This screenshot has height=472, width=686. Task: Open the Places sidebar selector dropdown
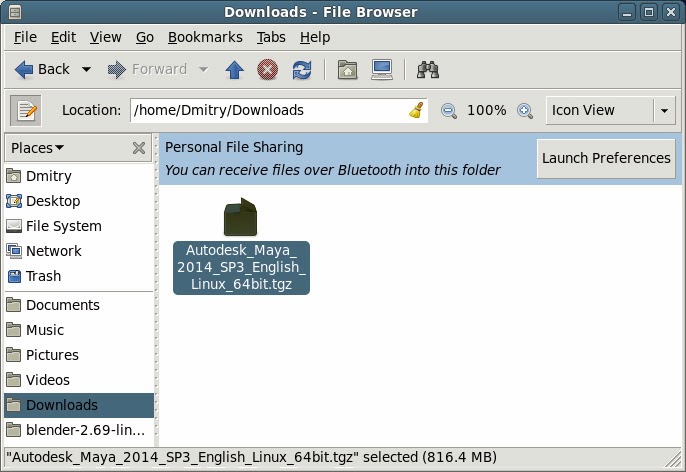coord(38,148)
